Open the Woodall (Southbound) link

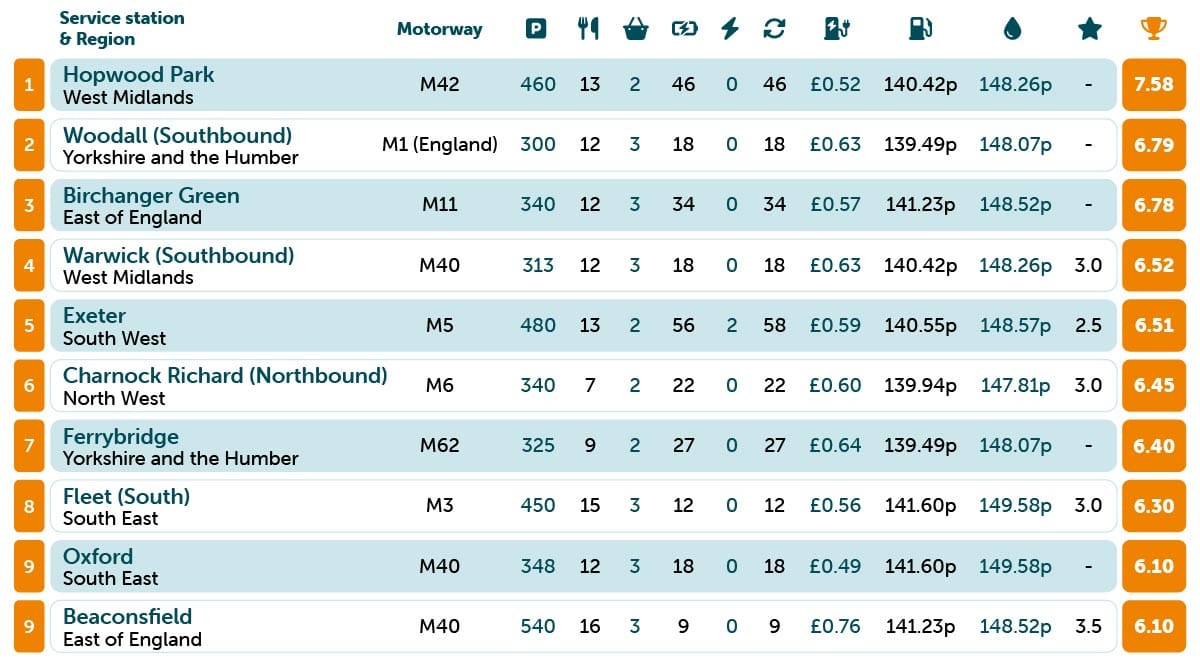click(177, 135)
